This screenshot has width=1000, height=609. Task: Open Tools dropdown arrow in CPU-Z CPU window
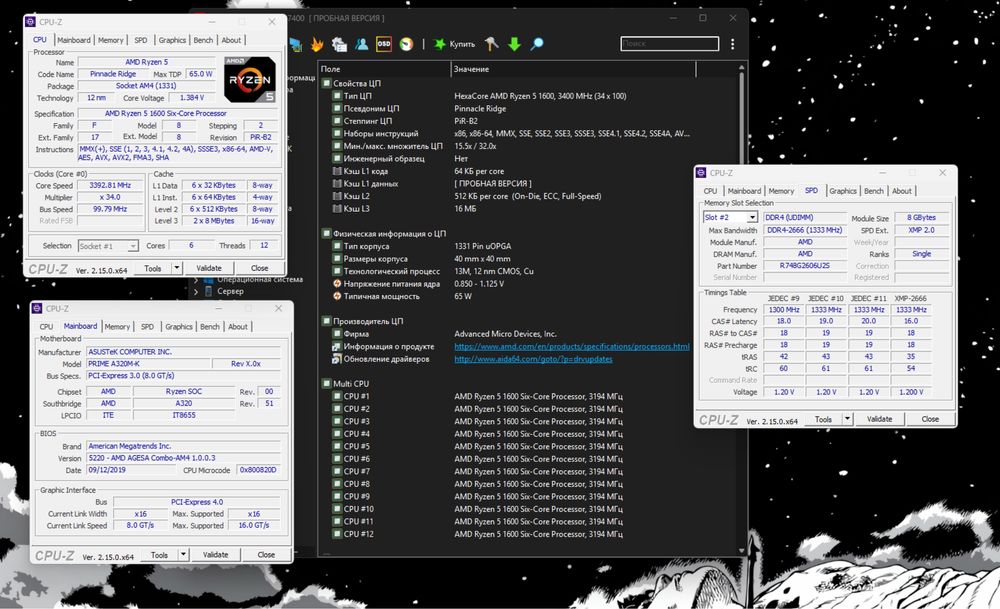coord(177,268)
